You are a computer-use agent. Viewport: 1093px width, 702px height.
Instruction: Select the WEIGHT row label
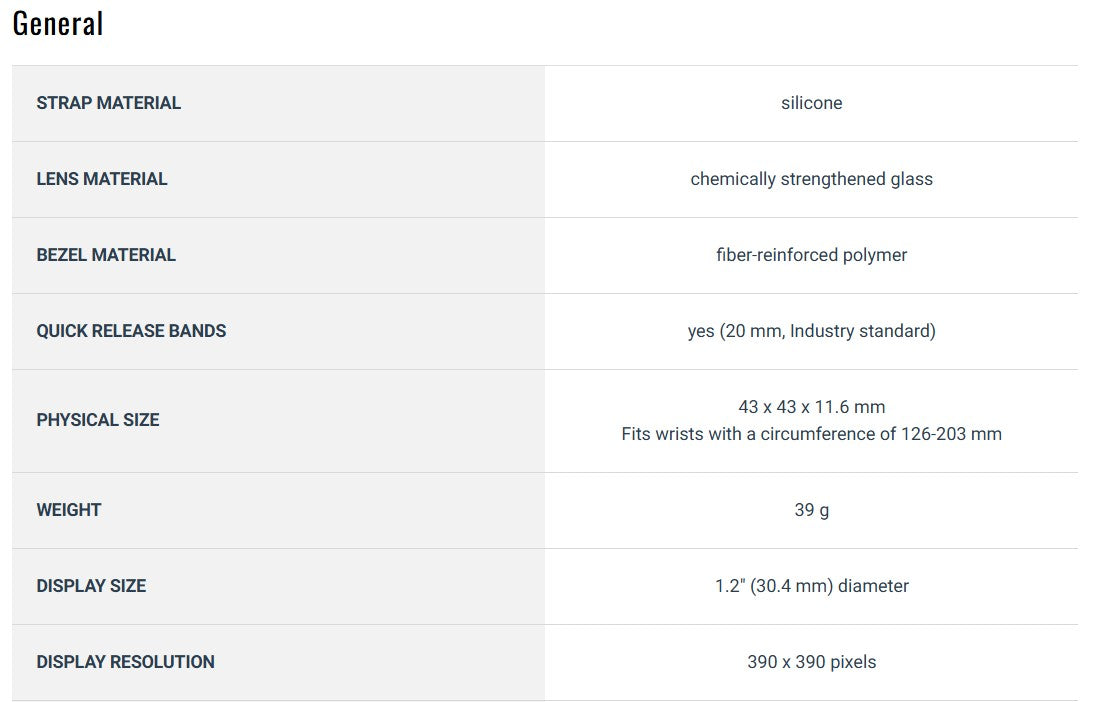pyautogui.click(x=69, y=510)
